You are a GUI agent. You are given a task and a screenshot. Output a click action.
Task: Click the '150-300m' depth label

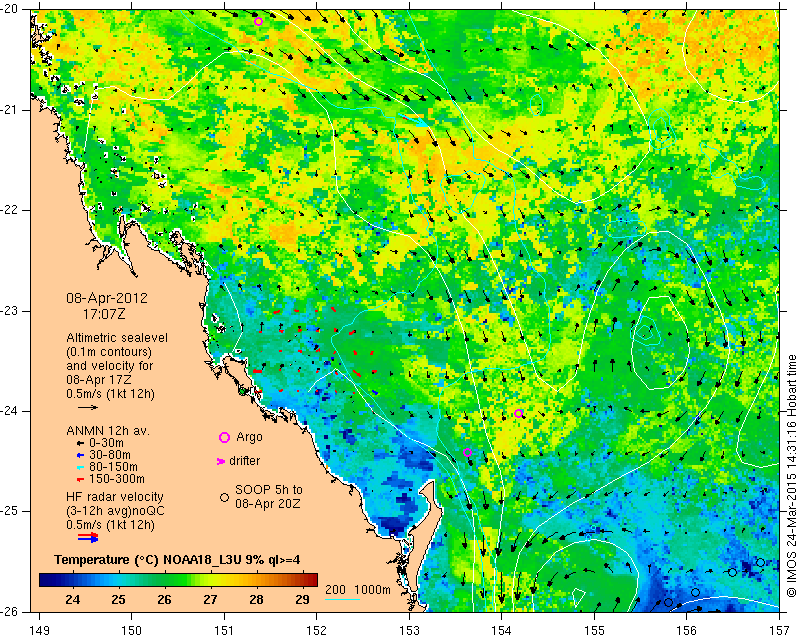tap(117, 479)
